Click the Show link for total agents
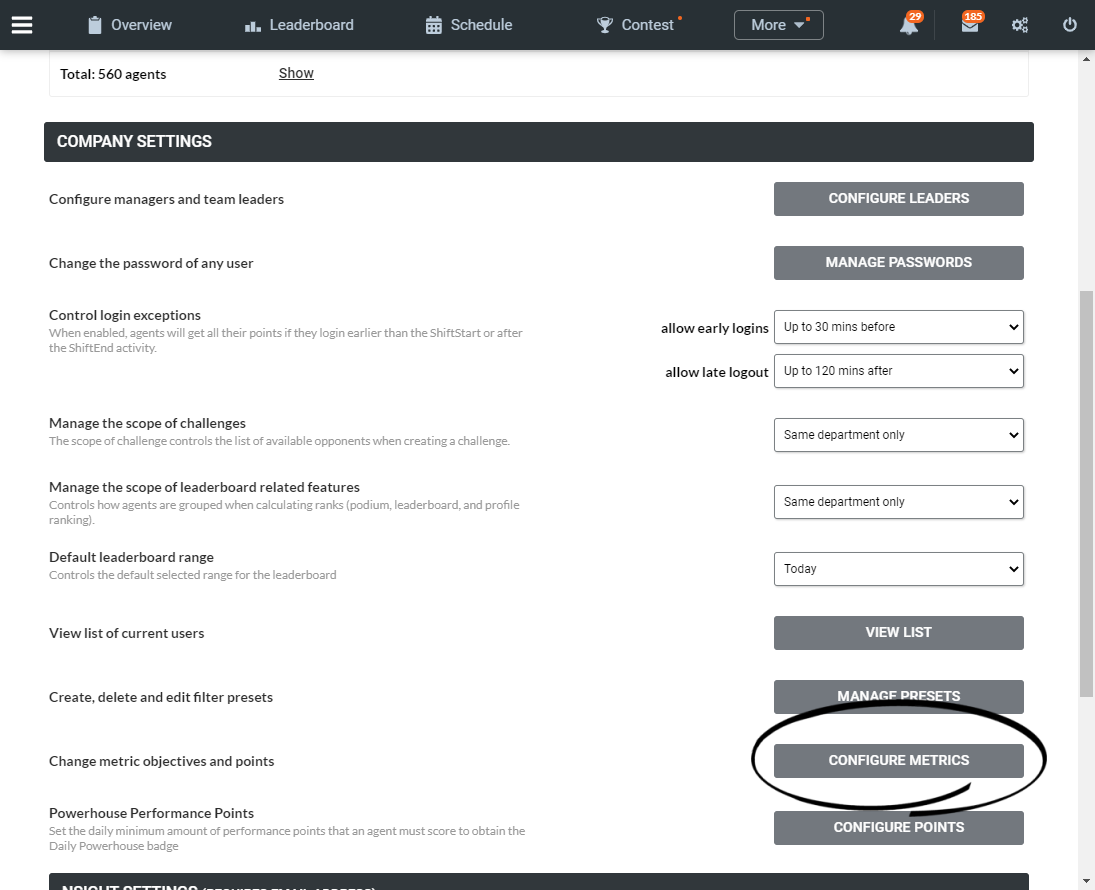This screenshot has width=1095, height=890. [x=296, y=73]
